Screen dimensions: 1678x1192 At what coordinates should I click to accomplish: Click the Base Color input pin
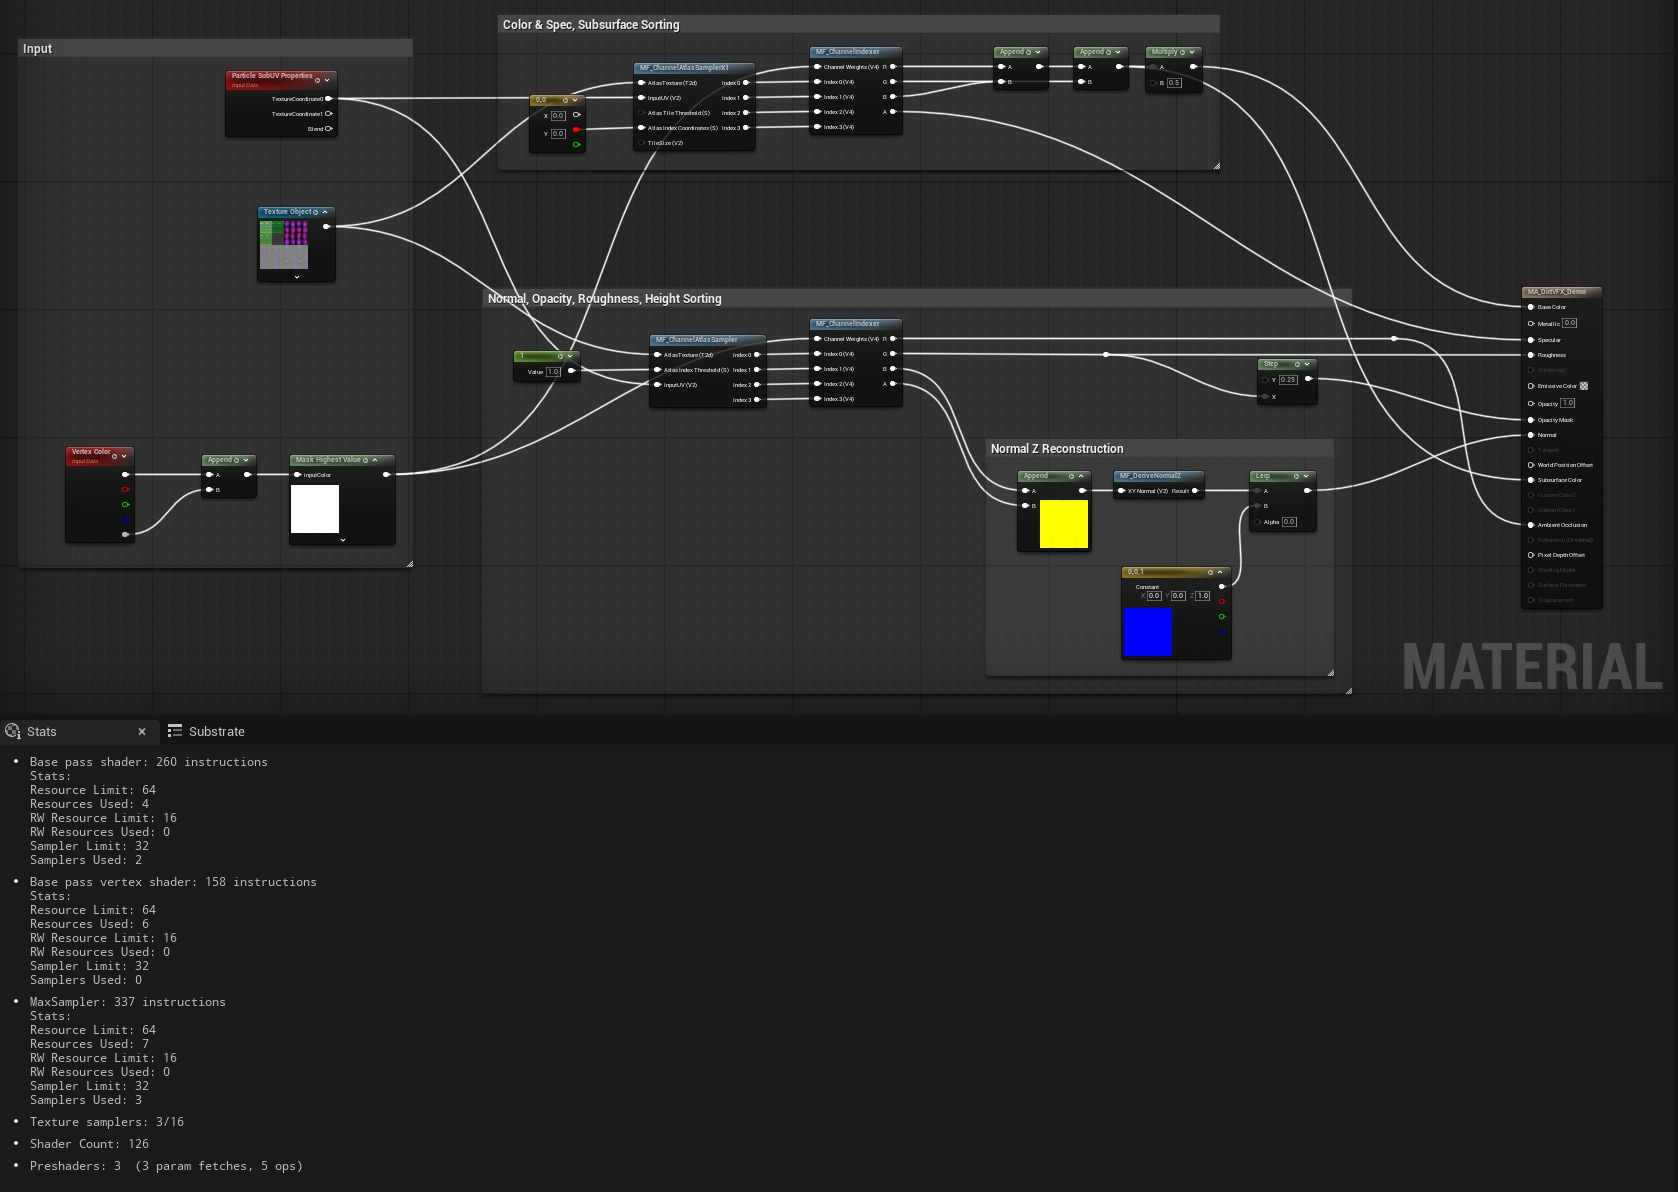click(x=1531, y=307)
